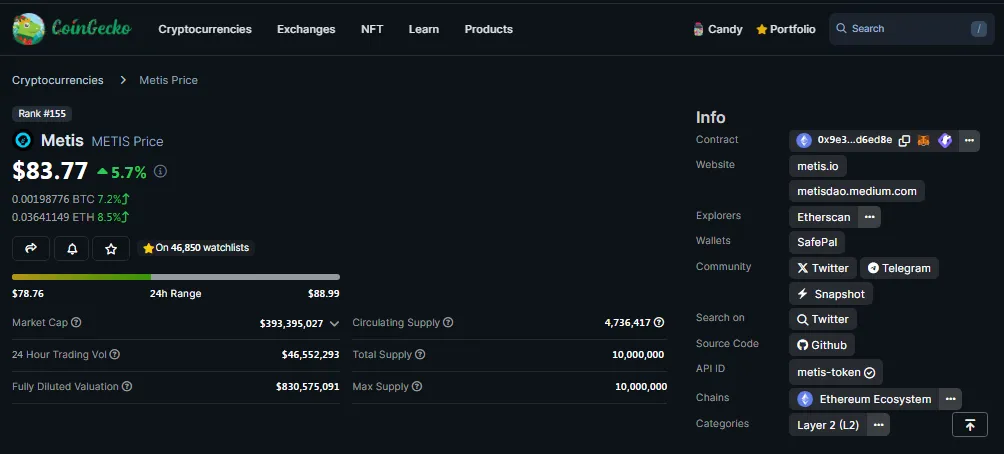Expand more Explorers options

tap(870, 217)
